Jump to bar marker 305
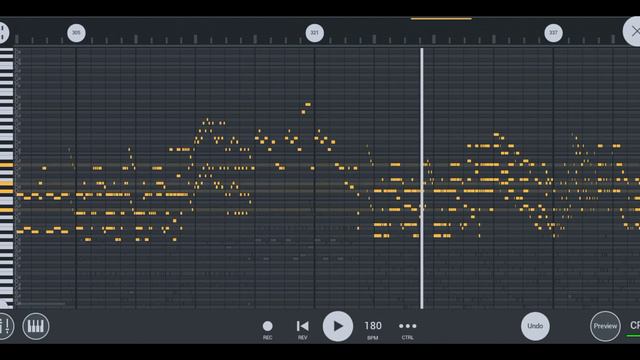This screenshot has height=360, width=640. 76,33
